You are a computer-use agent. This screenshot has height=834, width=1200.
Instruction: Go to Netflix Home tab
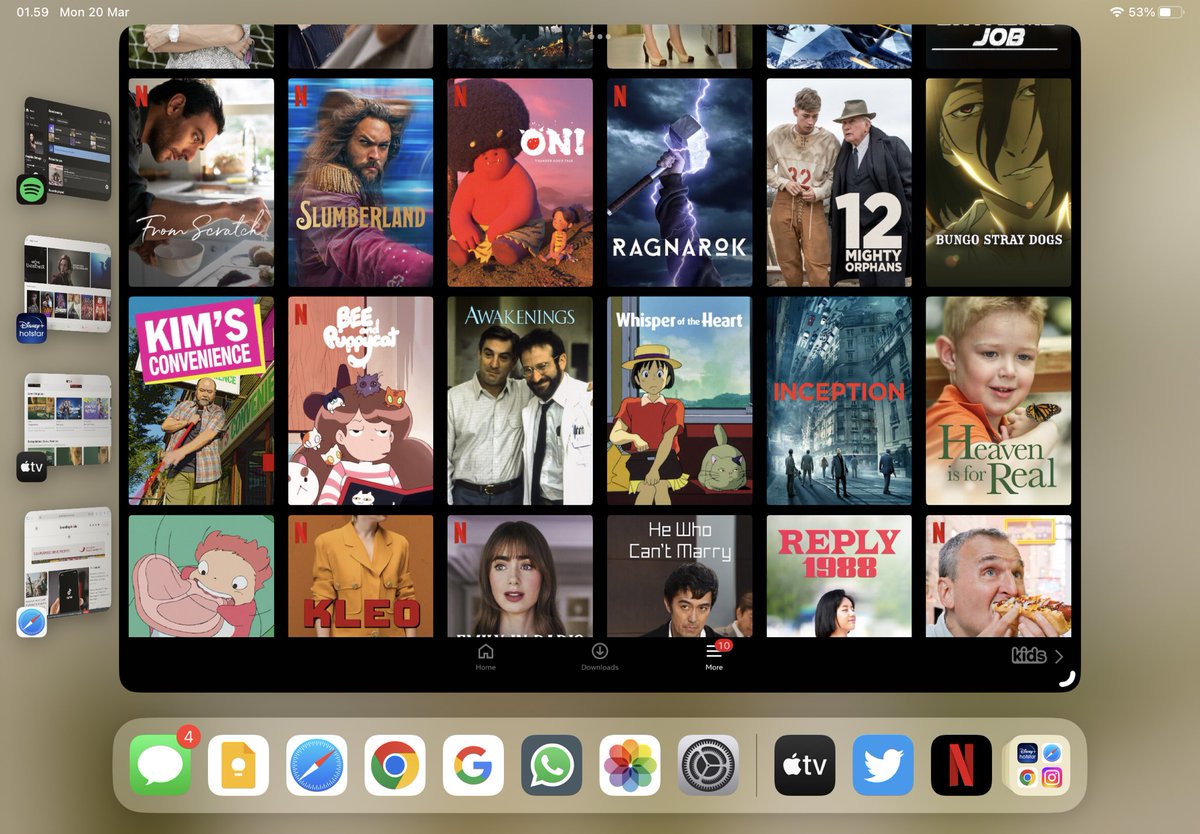click(486, 657)
